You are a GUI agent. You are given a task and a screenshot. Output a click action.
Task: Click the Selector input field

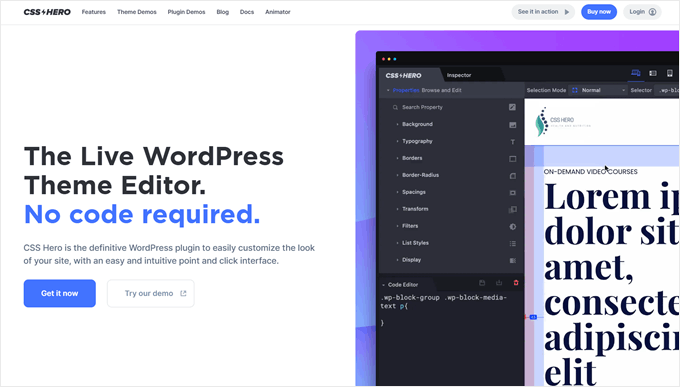point(667,90)
